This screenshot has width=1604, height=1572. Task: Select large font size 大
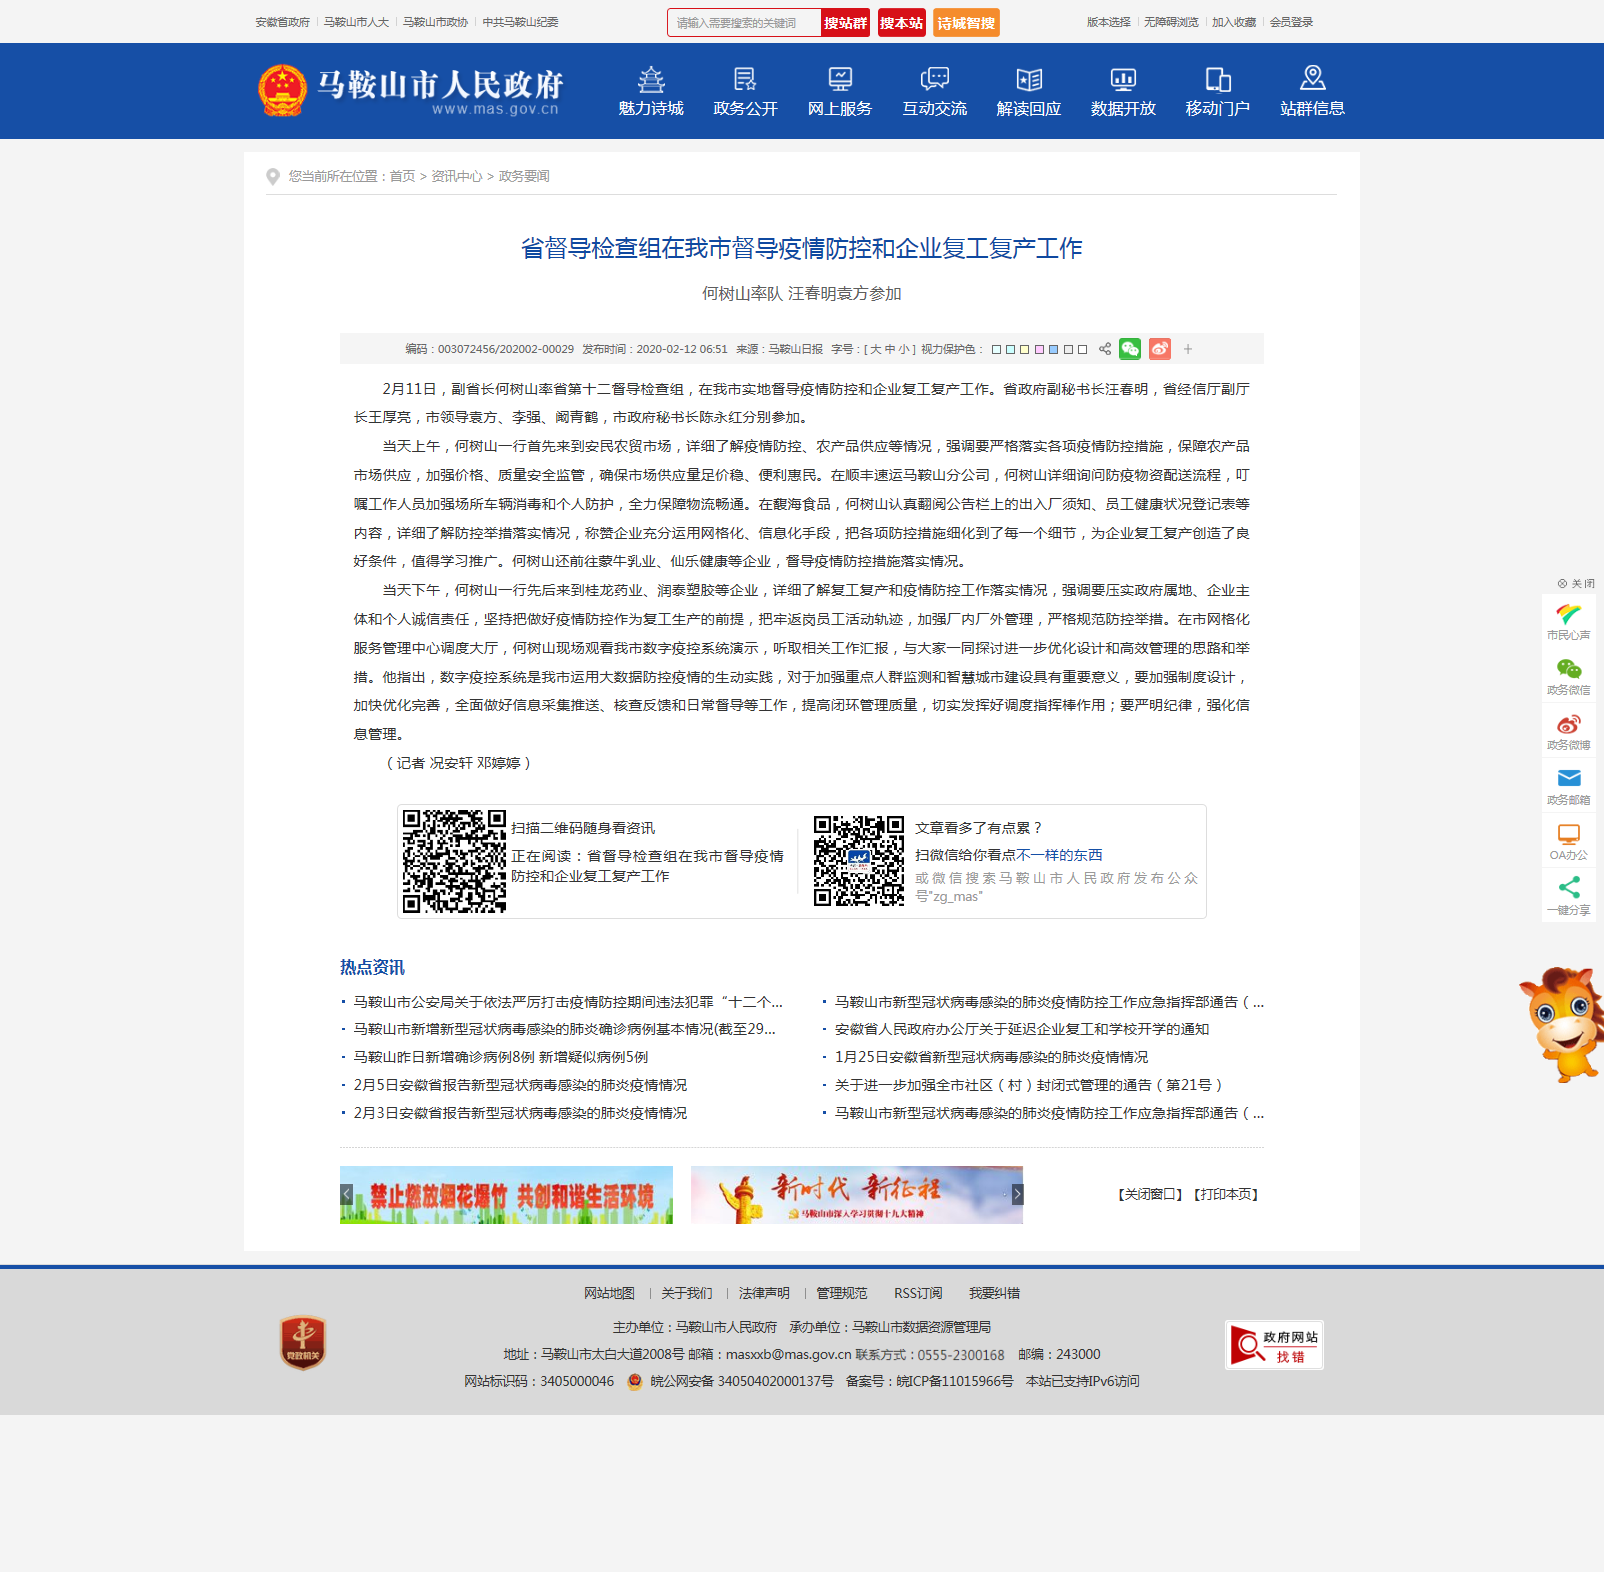(875, 350)
